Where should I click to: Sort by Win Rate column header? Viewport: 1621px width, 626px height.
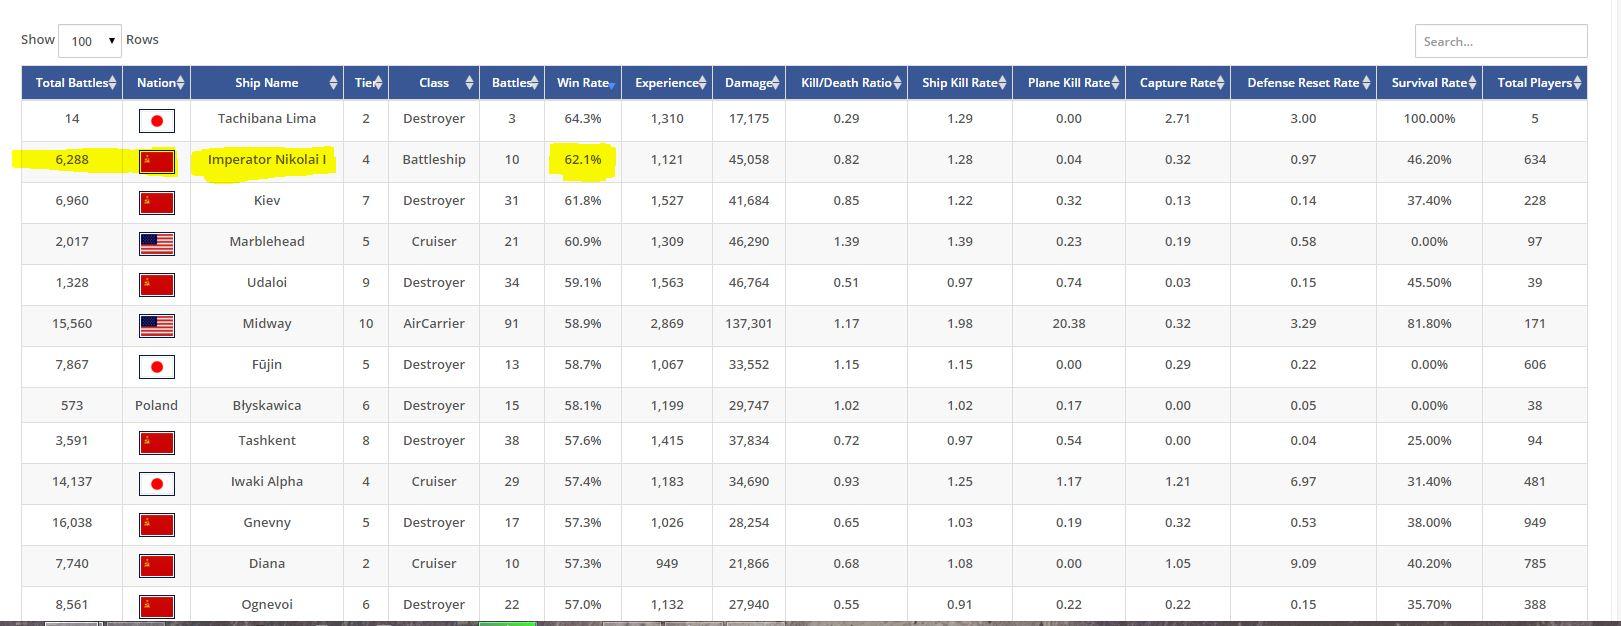pos(583,83)
